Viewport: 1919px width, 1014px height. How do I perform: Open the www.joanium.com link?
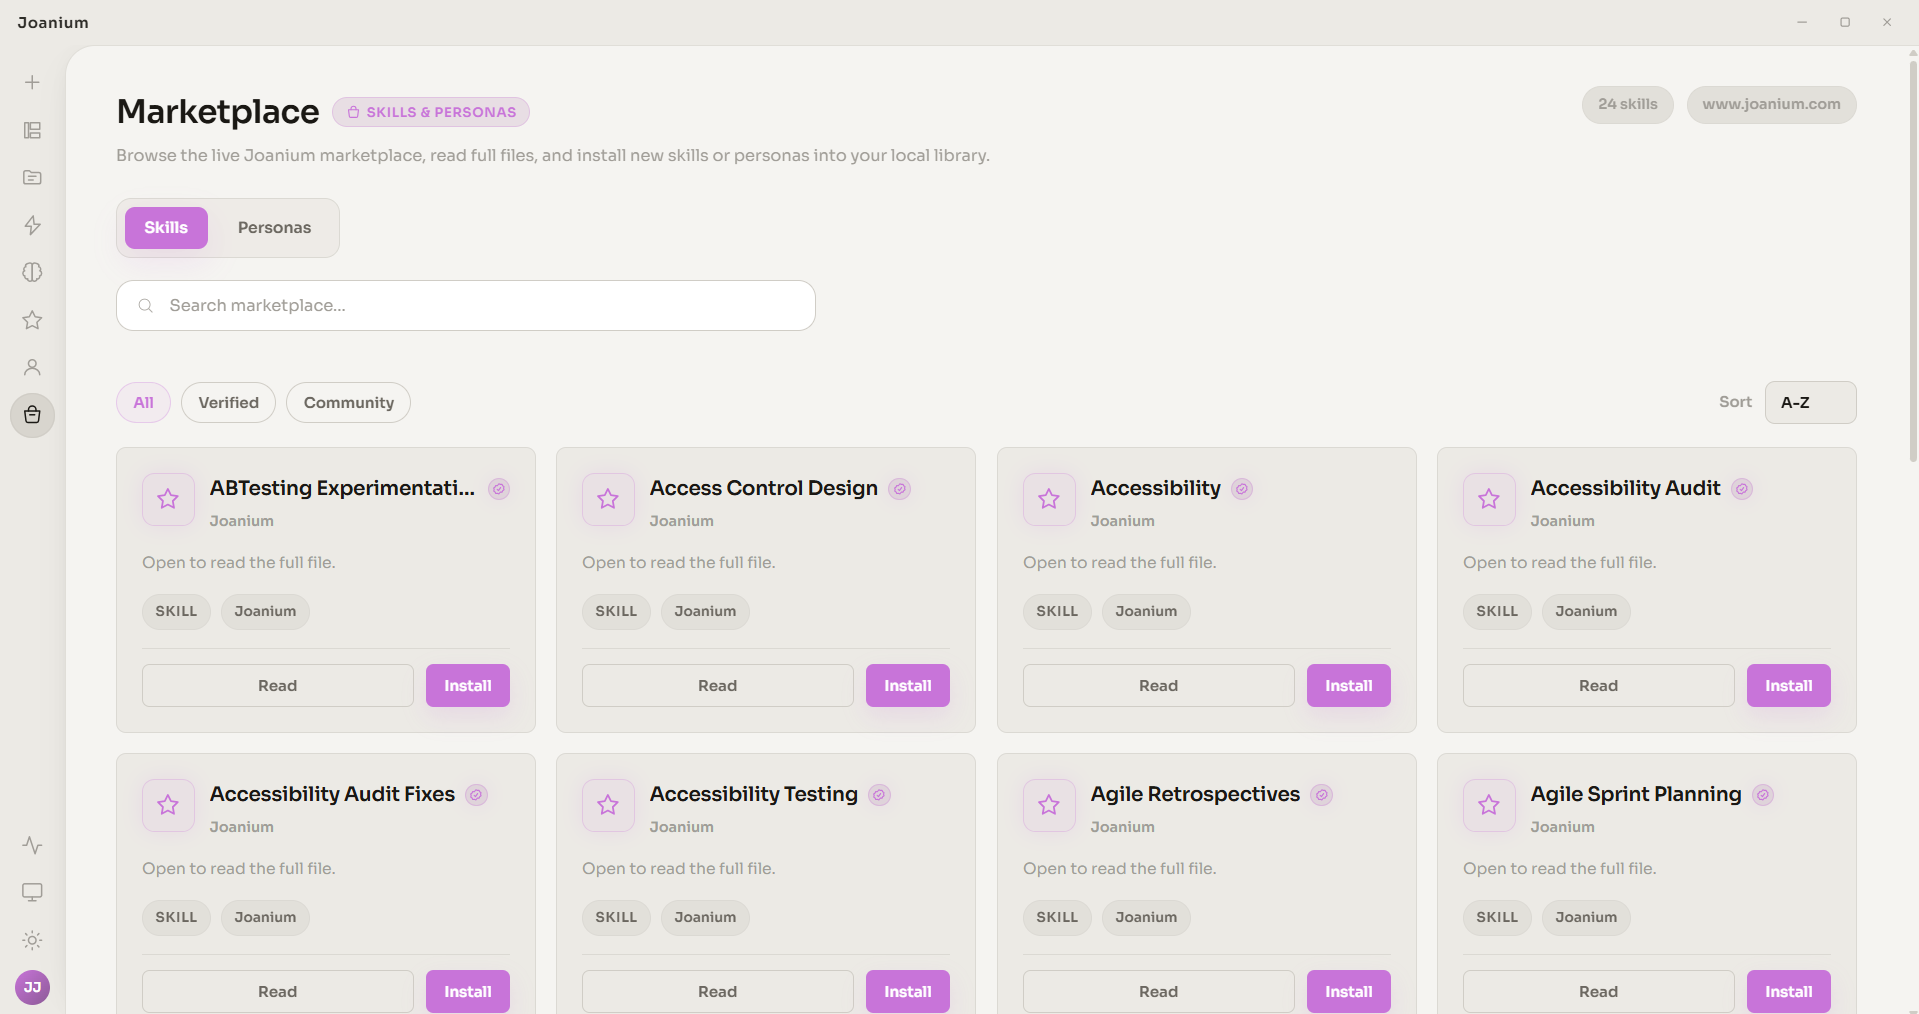pyautogui.click(x=1771, y=104)
